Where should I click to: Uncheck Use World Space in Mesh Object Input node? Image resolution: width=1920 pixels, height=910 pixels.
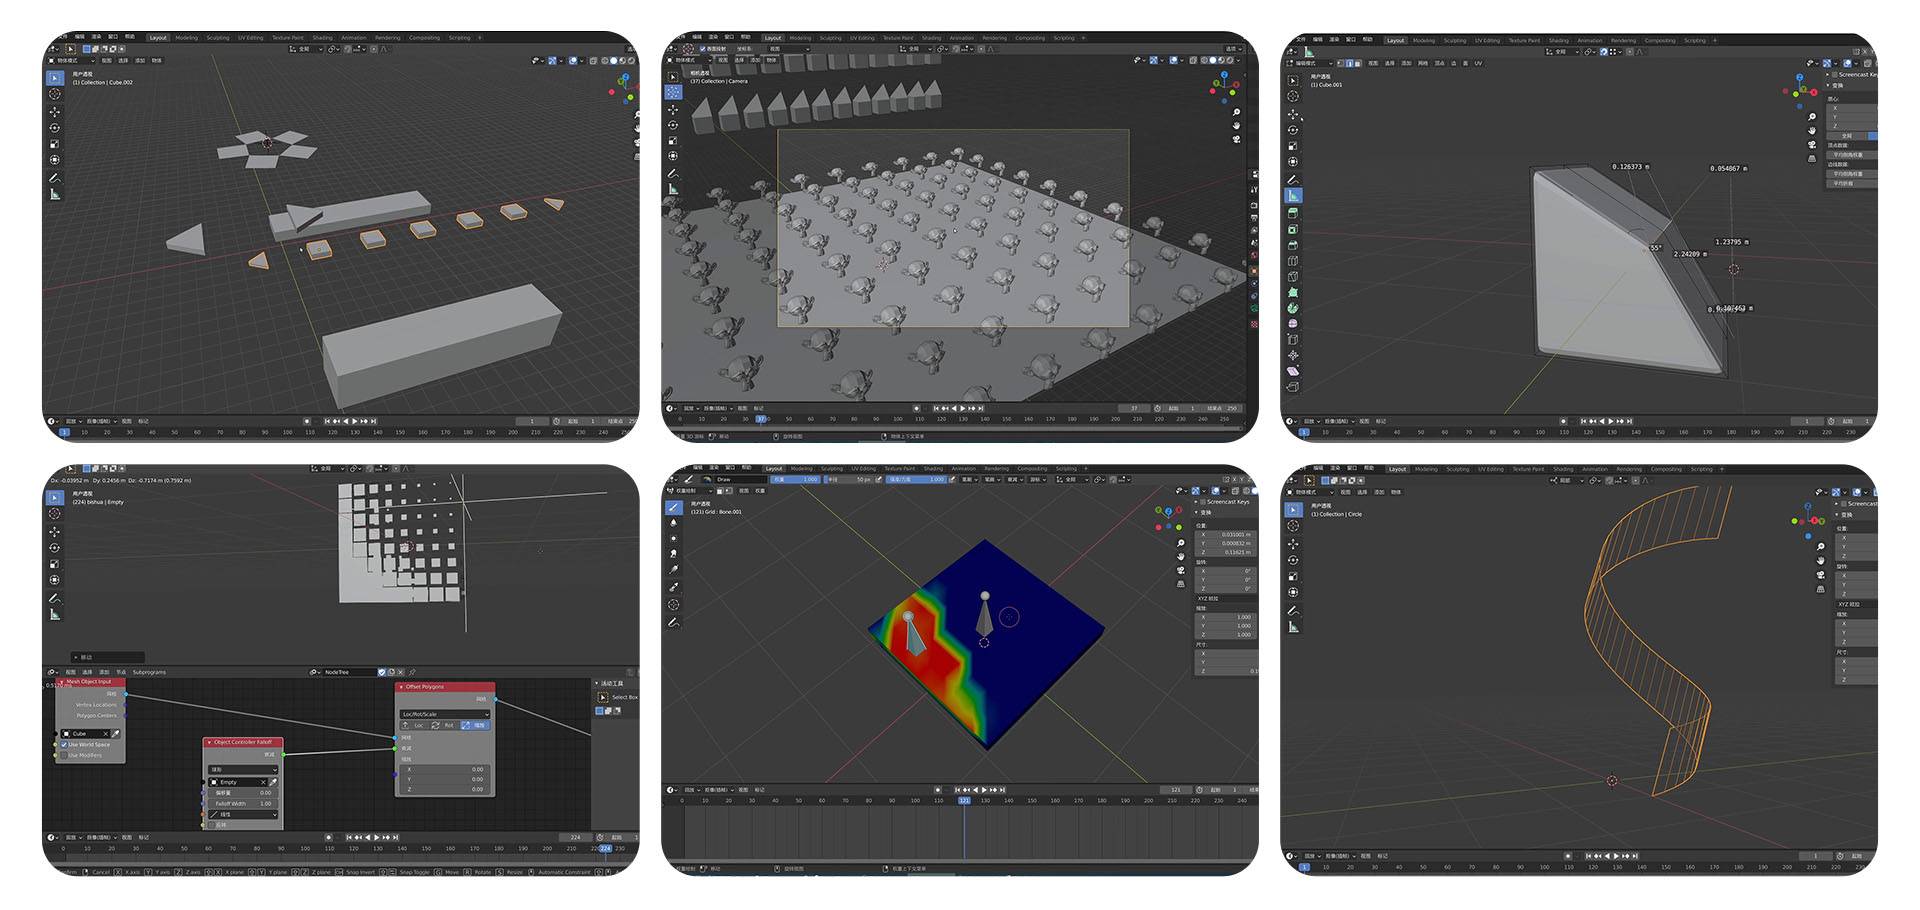coord(63,744)
